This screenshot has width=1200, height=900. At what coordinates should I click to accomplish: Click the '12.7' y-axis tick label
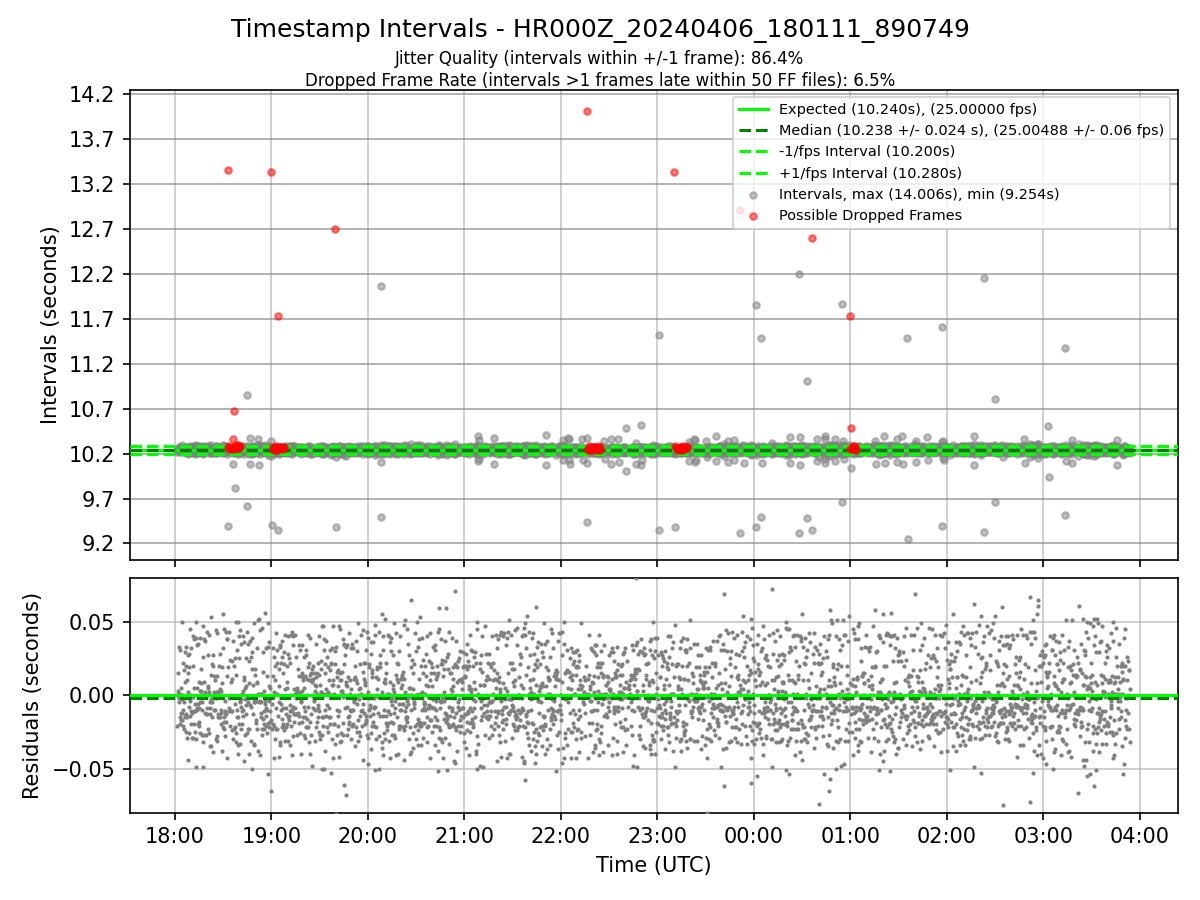[94, 229]
